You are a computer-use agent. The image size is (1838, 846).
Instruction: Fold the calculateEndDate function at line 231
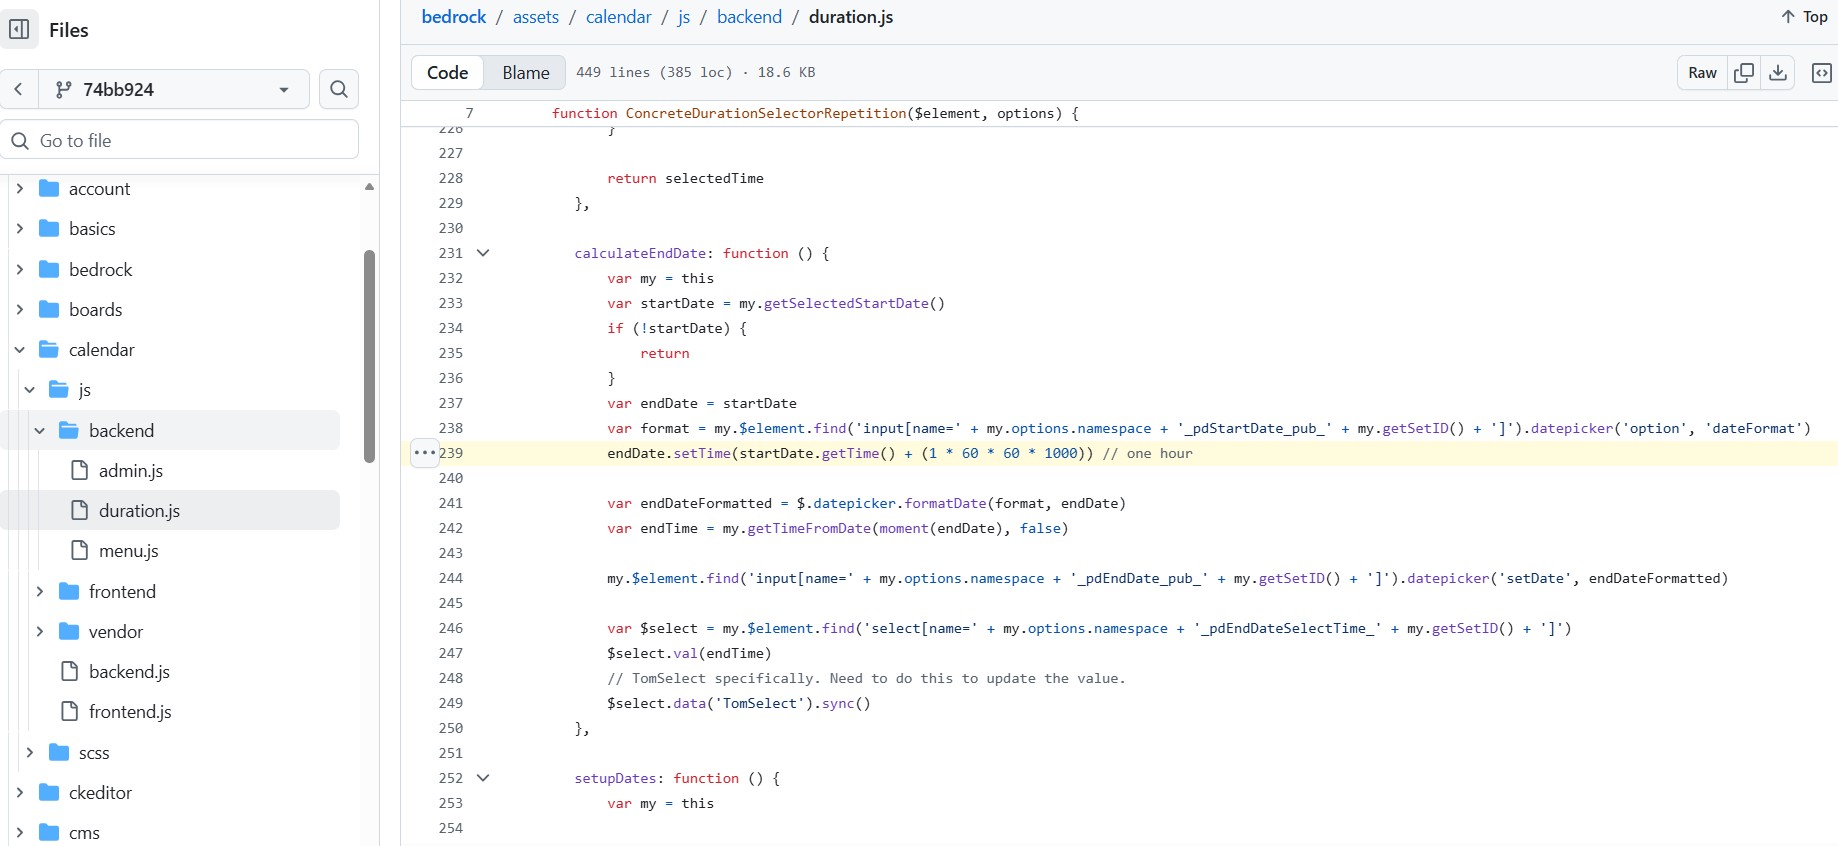[483, 253]
